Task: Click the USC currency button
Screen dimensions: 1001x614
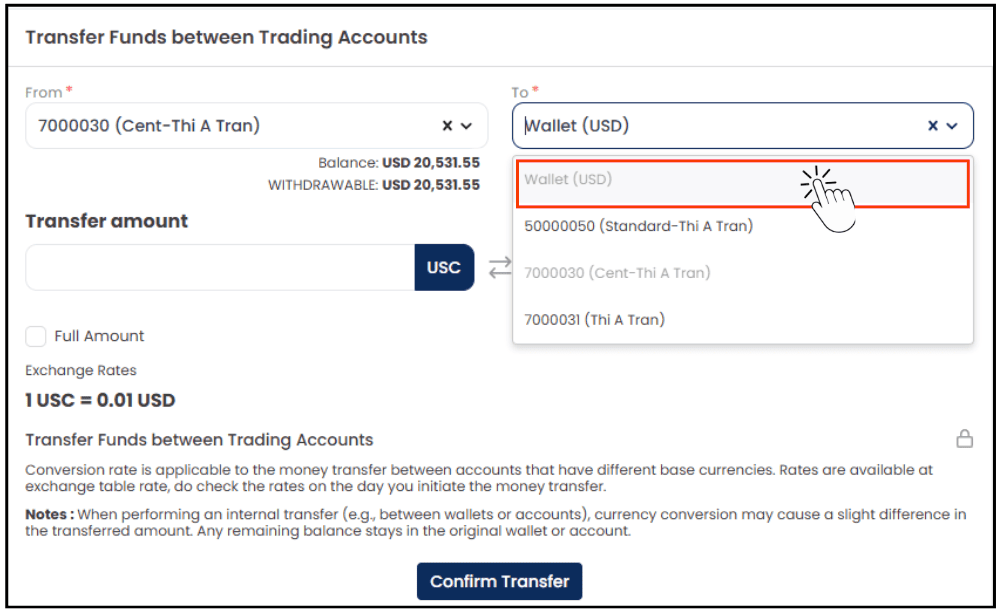Action: (444, 267)
